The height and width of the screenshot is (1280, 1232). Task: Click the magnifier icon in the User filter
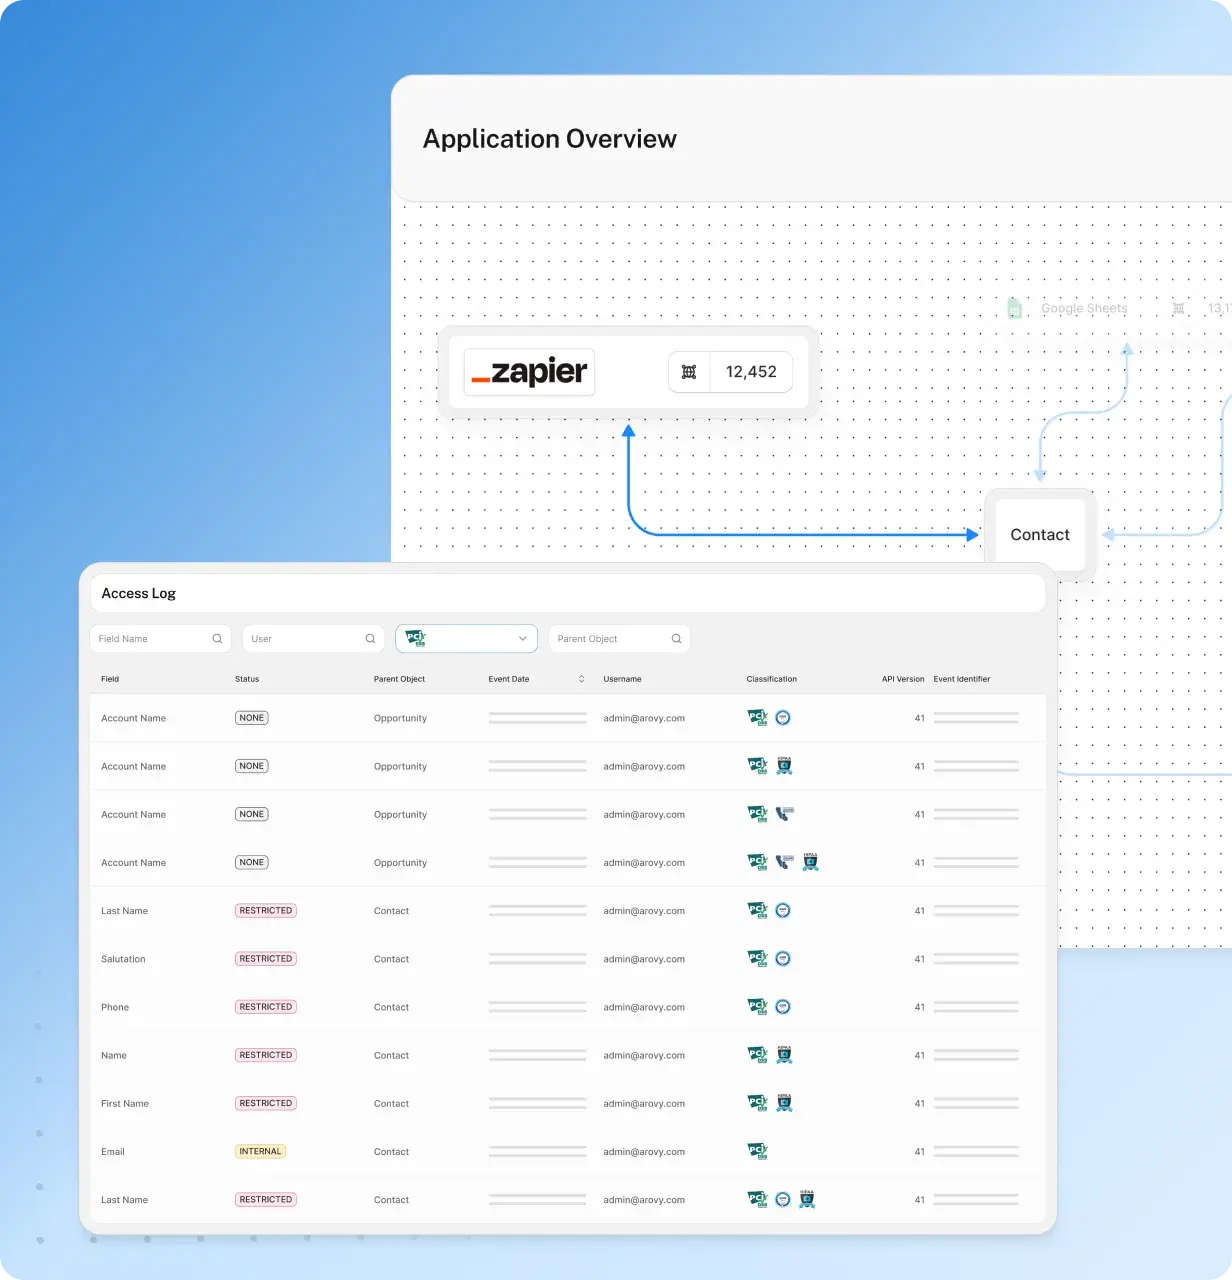370,639
